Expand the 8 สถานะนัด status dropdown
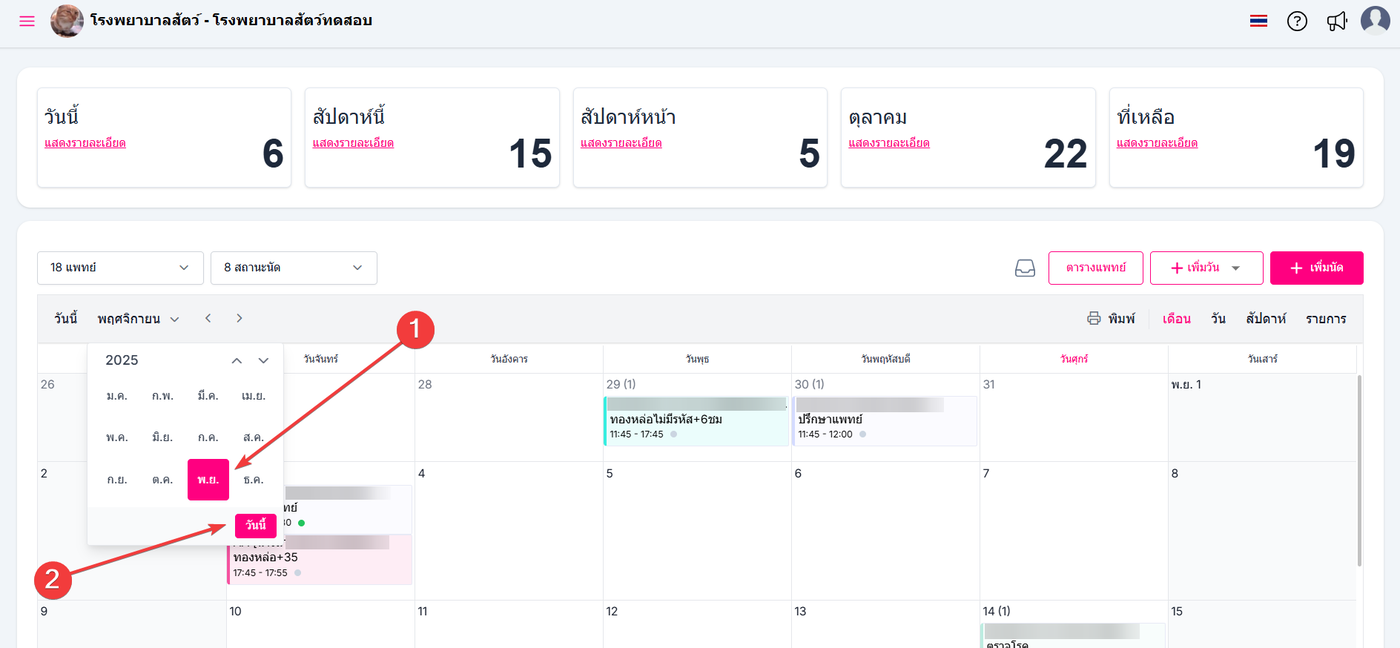 click(x=293, y=268)
